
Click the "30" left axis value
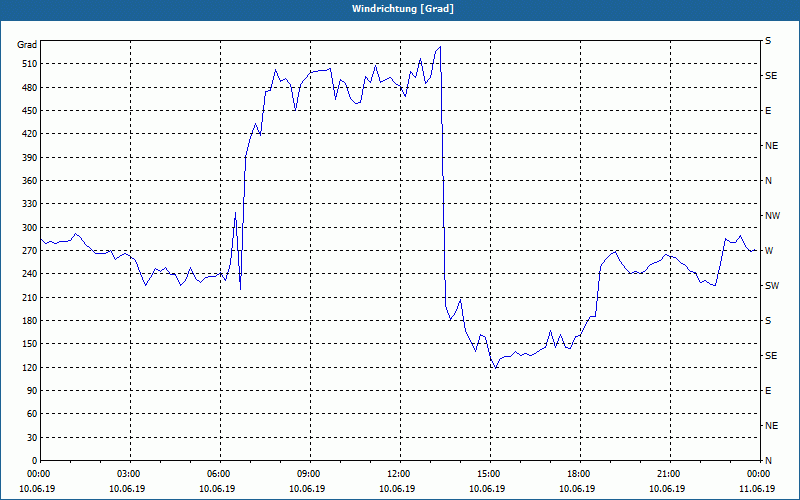32,438
